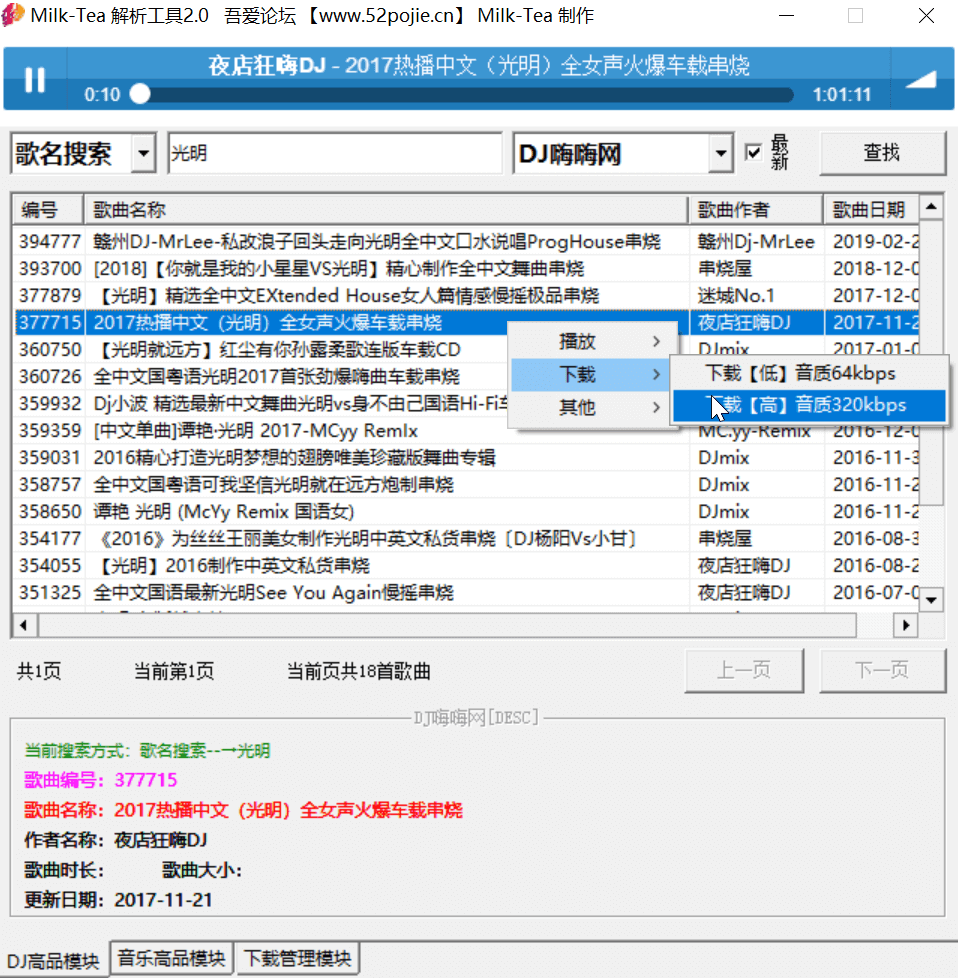Select the DJ高品模块 tab
The height and width of the screenshot is (978, 958).
[53, 957]
